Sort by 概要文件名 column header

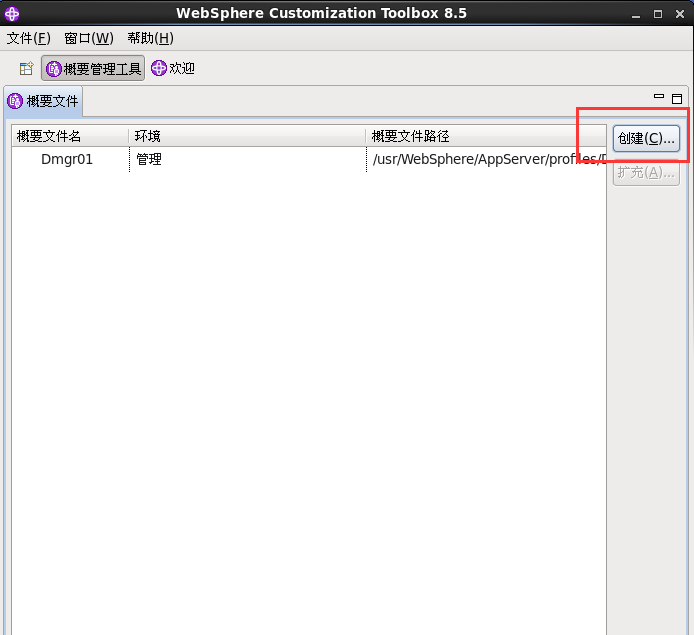(70, 136)
